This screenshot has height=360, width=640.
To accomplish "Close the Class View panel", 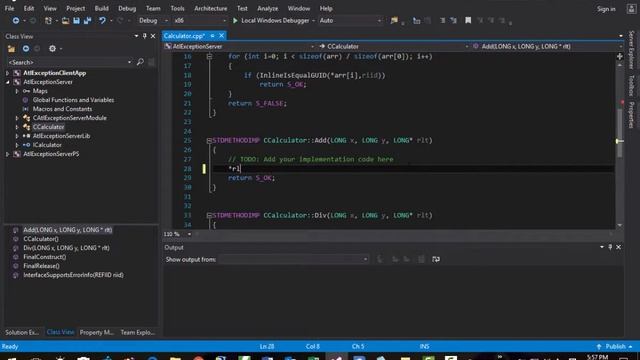I will pyautogui.click(x=153, y=36).
